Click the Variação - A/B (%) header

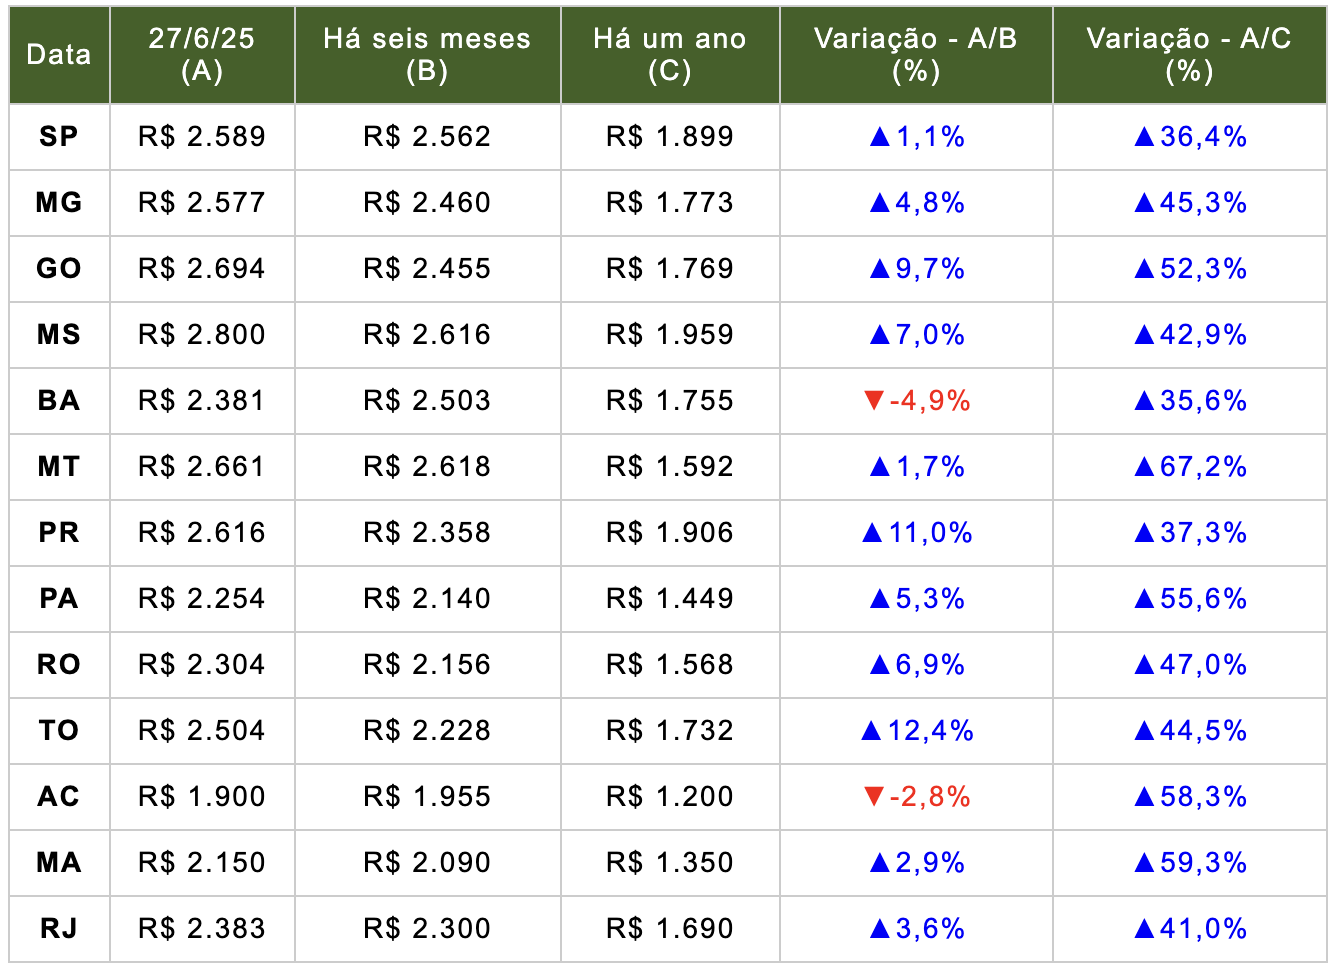tap(915, 55)
